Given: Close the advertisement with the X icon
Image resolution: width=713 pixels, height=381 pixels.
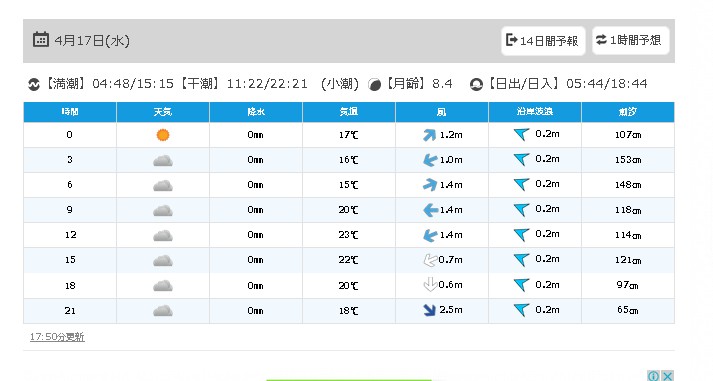Looking at the screenshot, I should coord(667,376).
